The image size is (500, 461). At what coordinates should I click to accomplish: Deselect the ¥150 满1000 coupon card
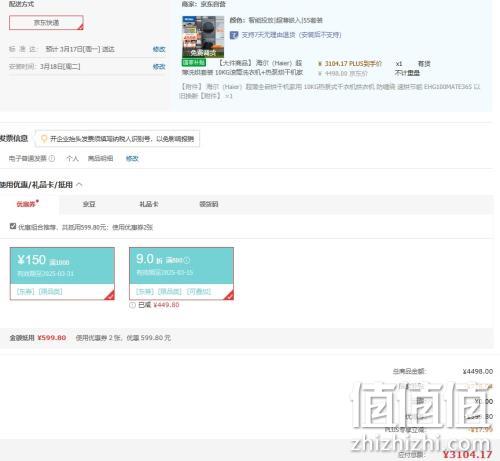62,274
